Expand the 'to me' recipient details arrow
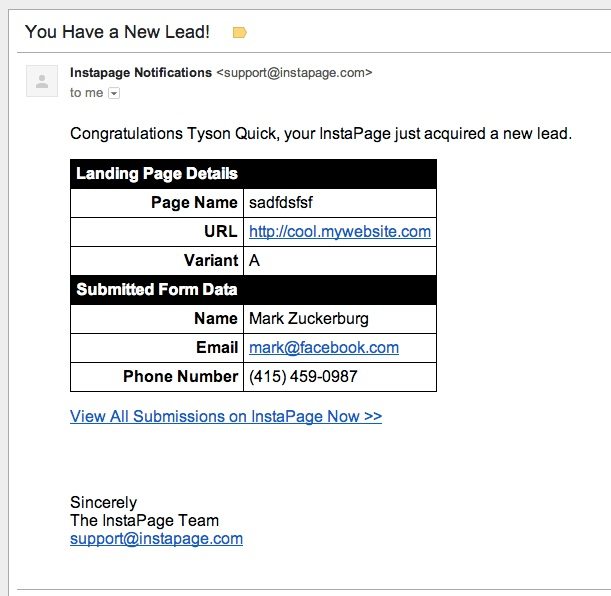611x596 pixels. [x=114, y=93]
